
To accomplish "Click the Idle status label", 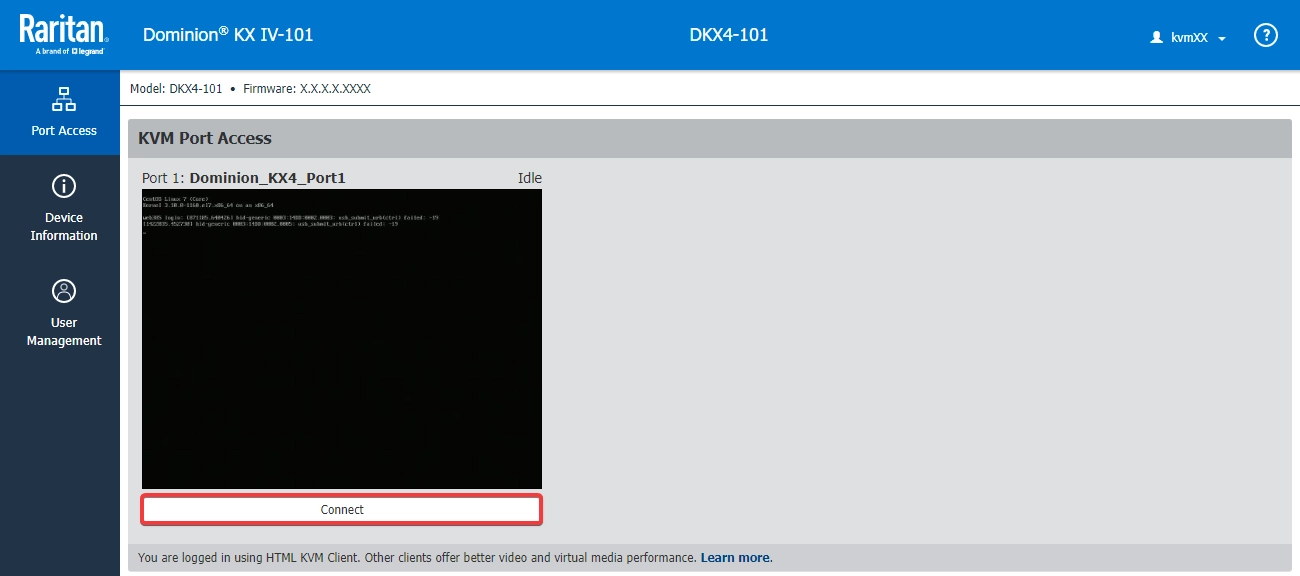I will click(x=529, y=178).
